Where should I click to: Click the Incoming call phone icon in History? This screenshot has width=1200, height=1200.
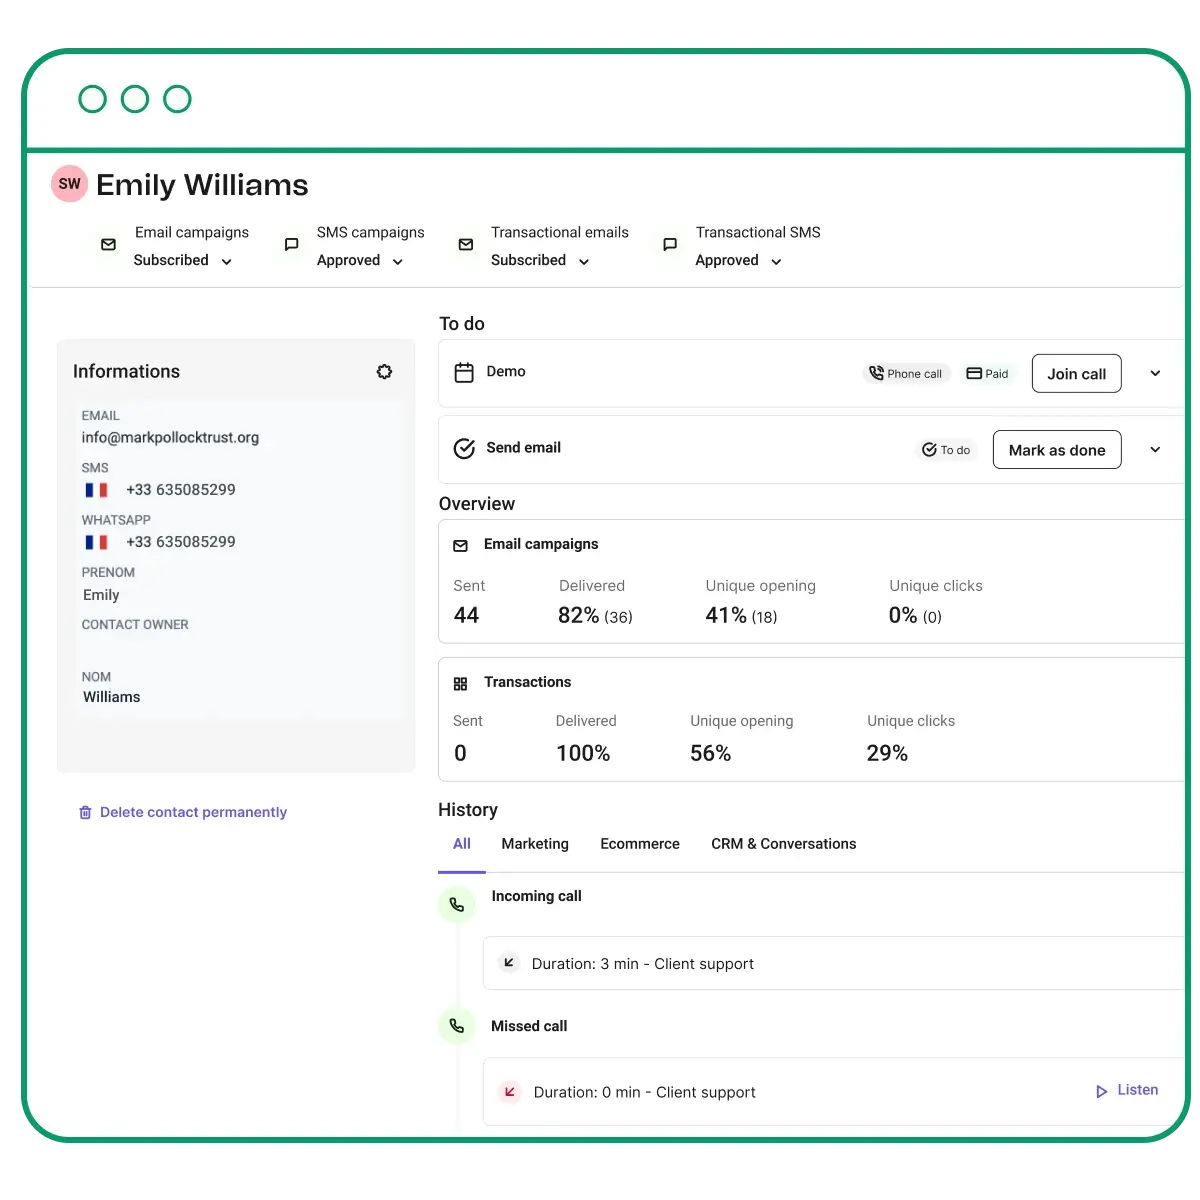tap(457, 903)
